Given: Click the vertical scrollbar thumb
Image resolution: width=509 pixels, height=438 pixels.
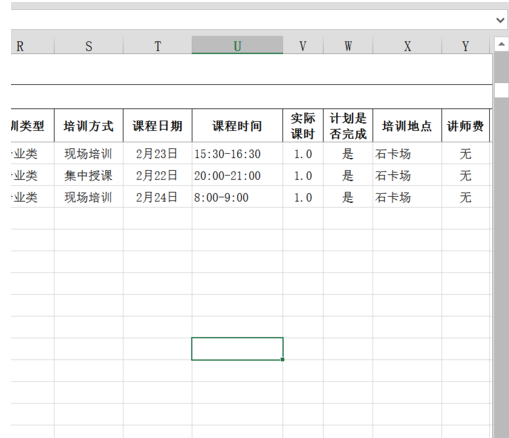Looking at the screenshot, I should 501,91.
